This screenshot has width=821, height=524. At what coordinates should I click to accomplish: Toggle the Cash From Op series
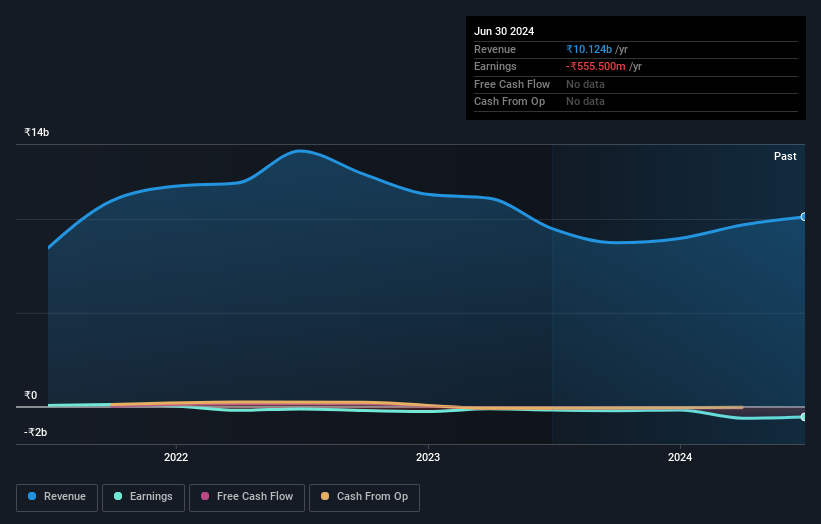point(364,497)
